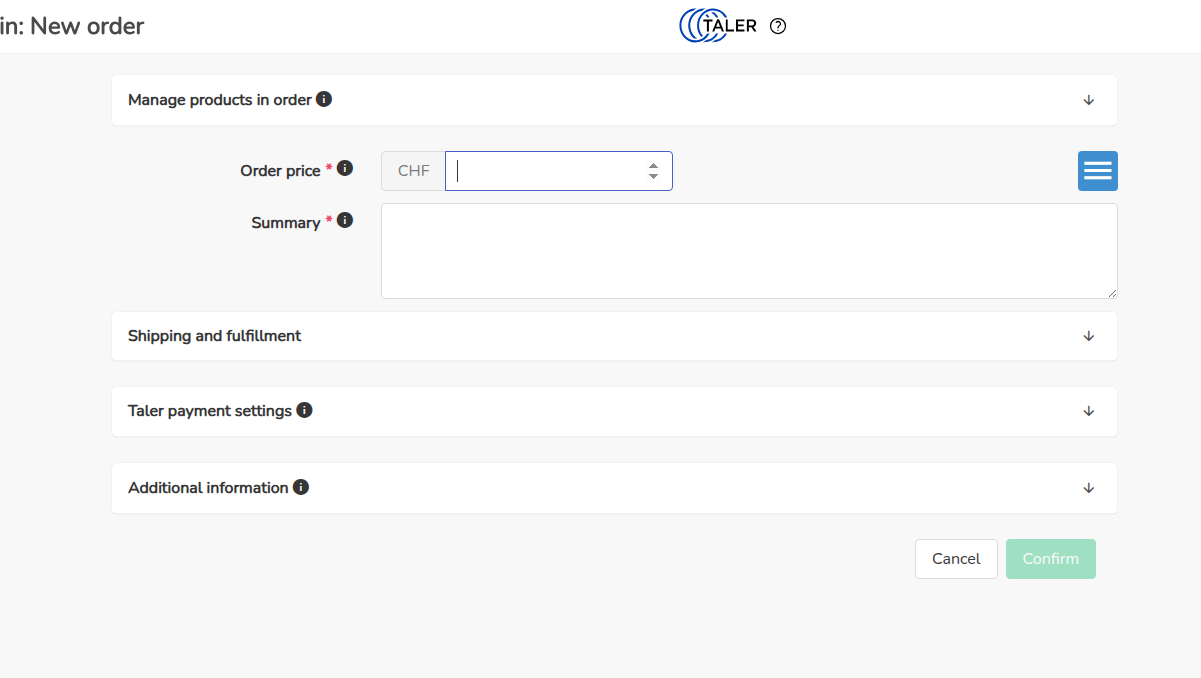Click the Taler logo in header
The width and height of the screenshot is (1201, 678).
point(718,26)
